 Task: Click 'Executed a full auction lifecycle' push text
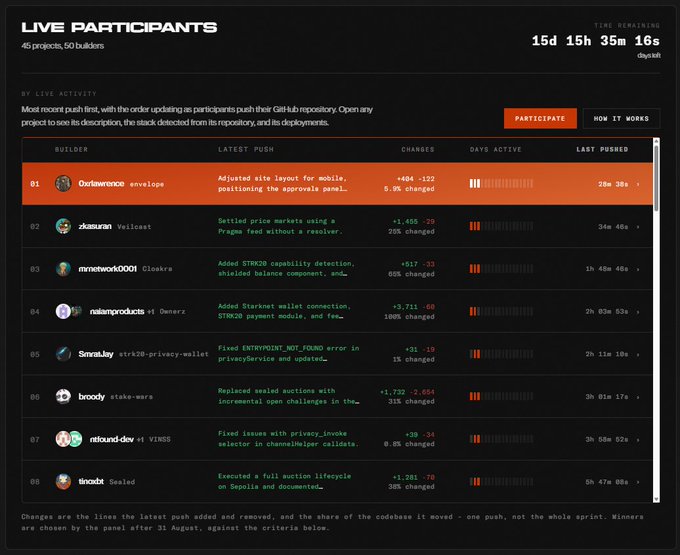click(x=284, y=476)
